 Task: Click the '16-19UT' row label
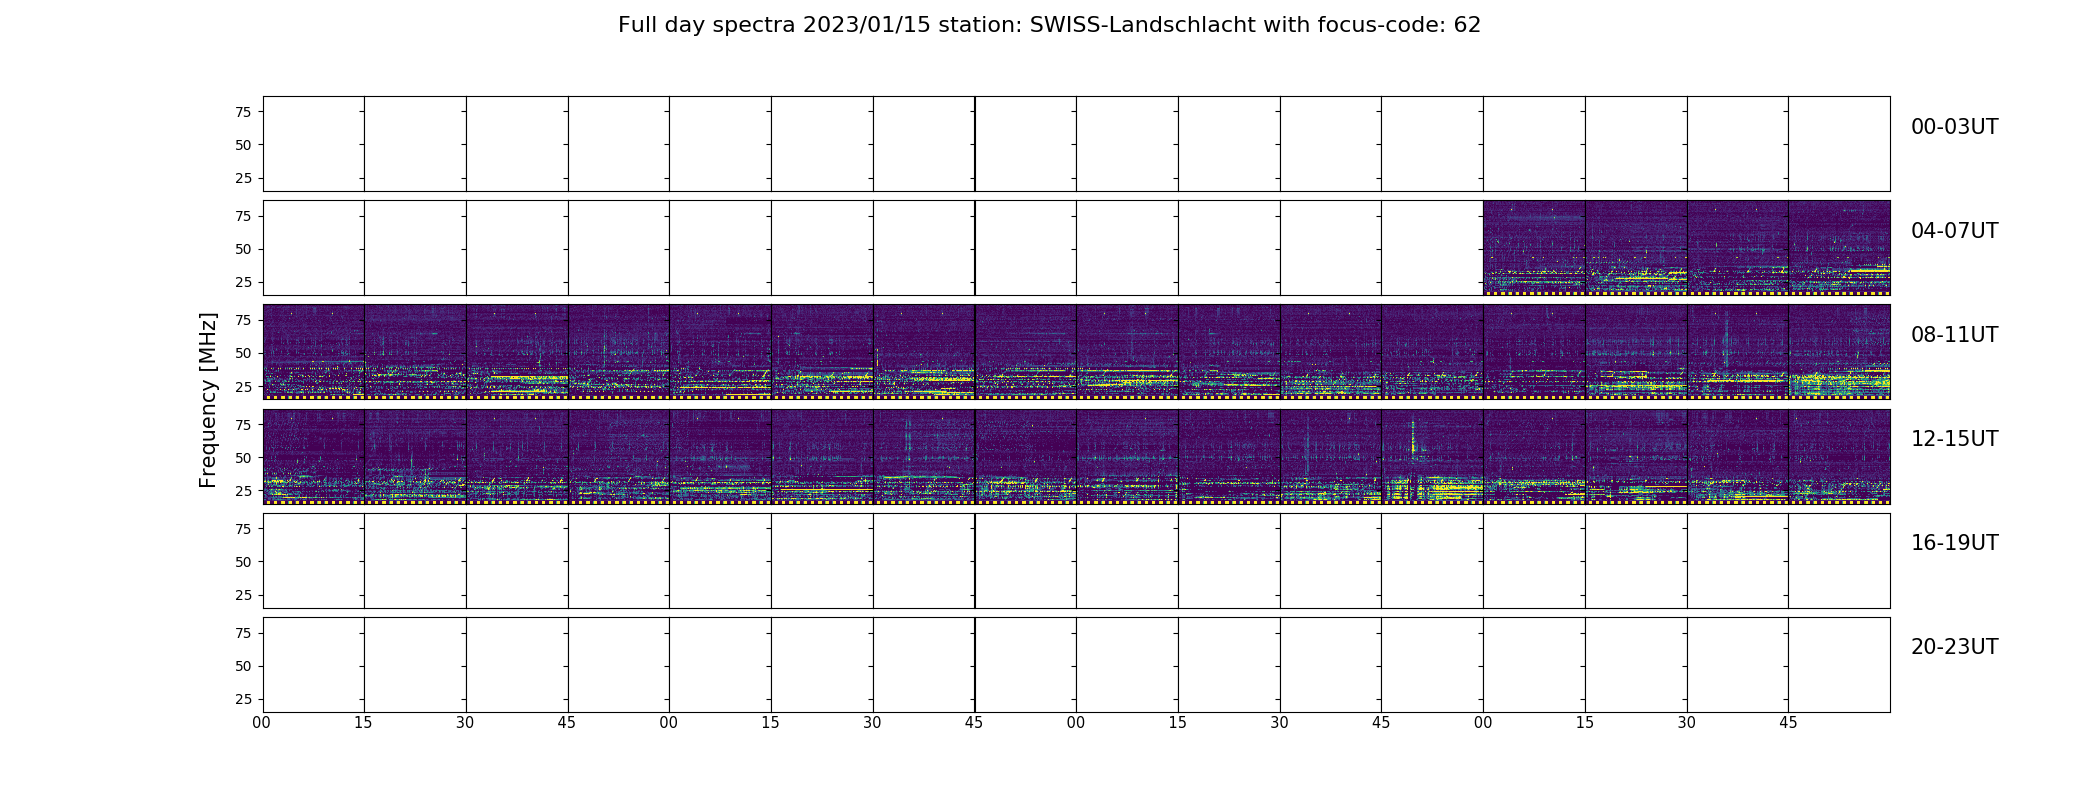[x=1954, y=543]
